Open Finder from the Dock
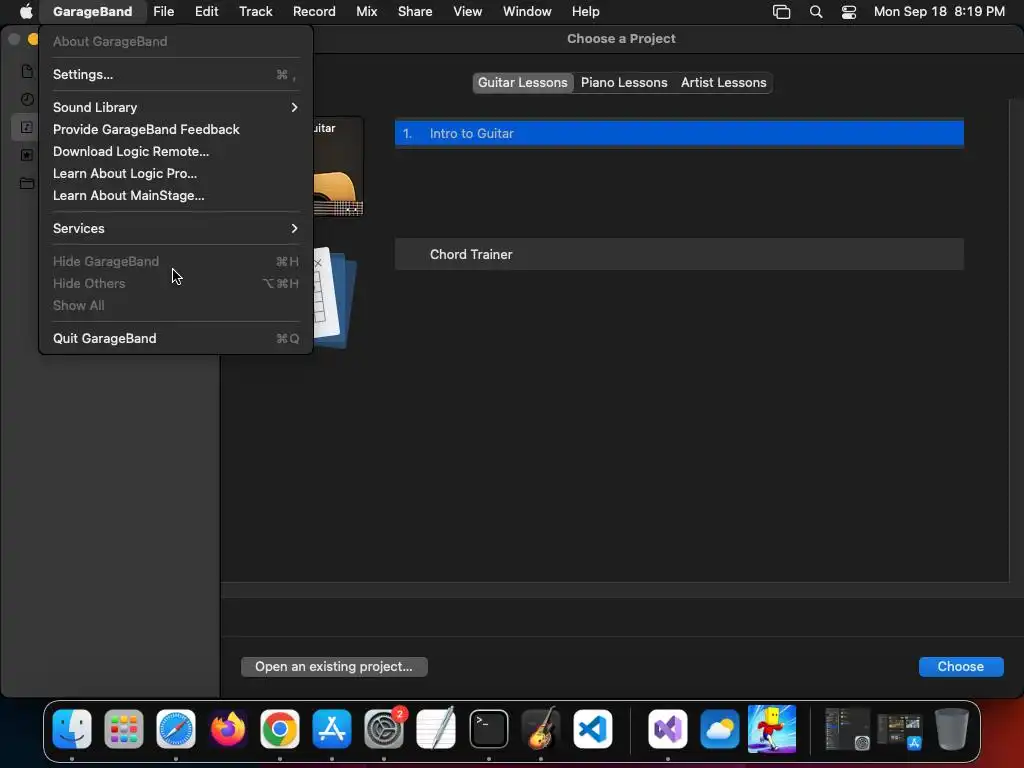Image resolution: width=1024 pixels, height=768 pixels. pos(72,728)
